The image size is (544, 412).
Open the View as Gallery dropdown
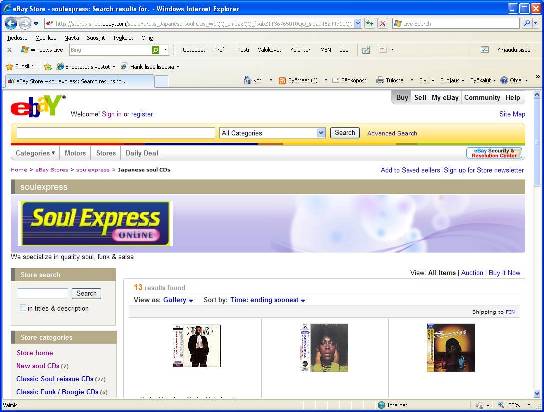click(x=178, y=300)
